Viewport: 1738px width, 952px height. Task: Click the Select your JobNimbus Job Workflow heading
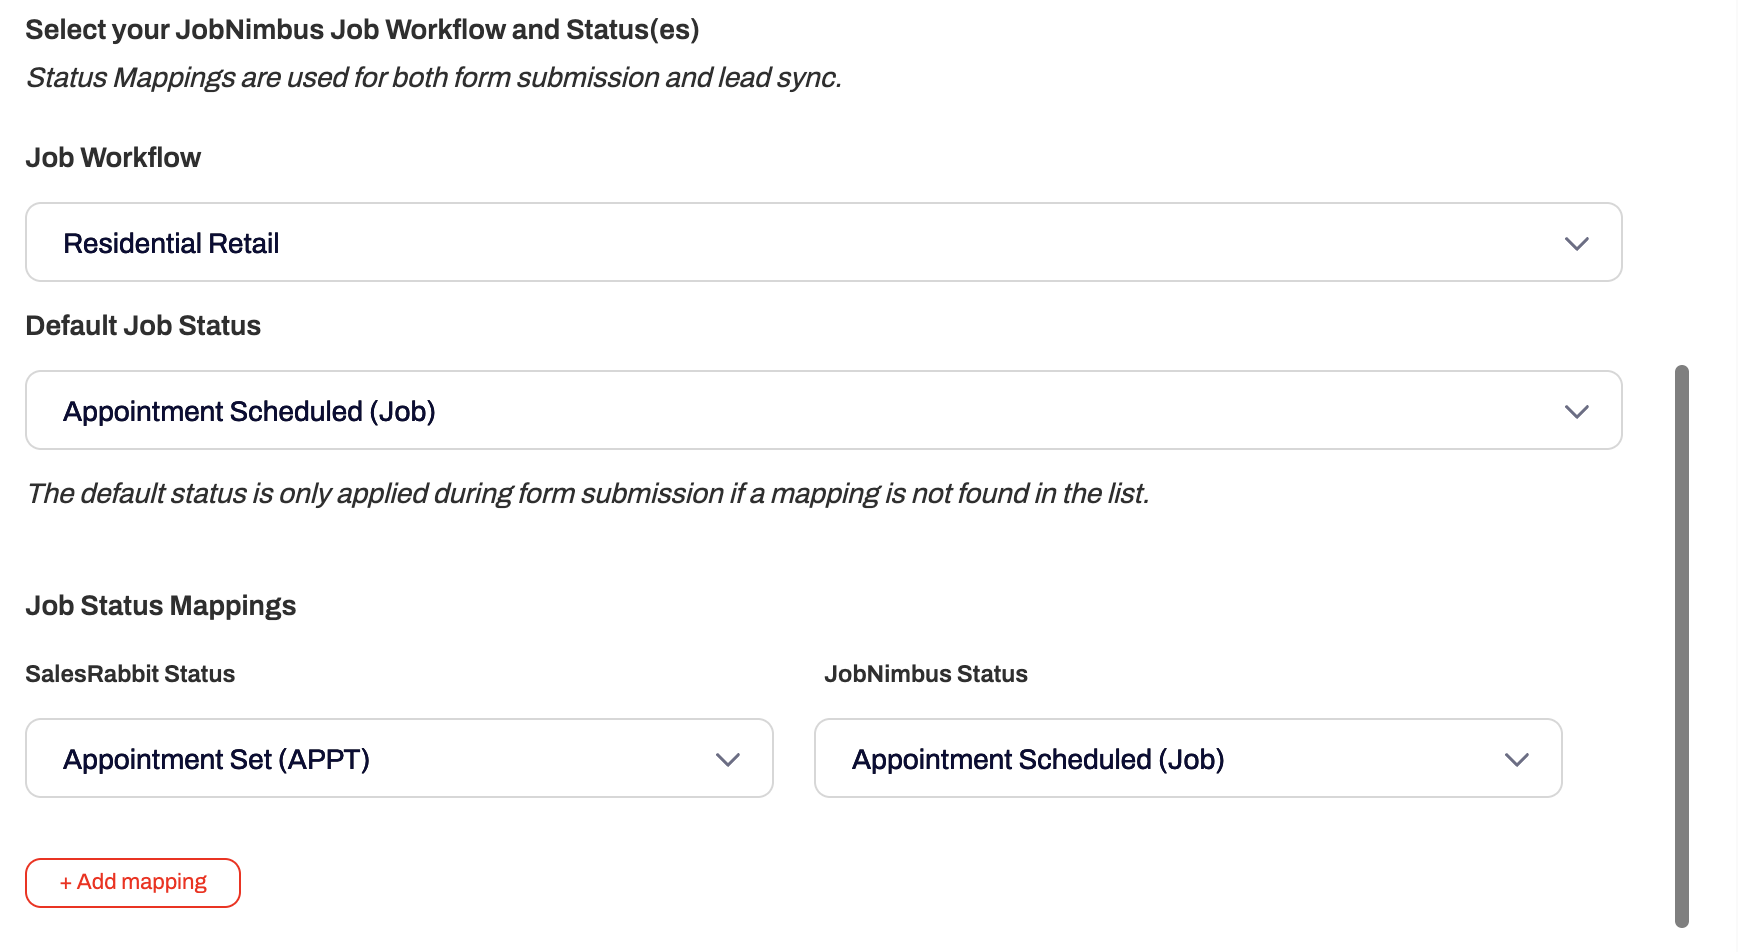click(x=362, y=30)
